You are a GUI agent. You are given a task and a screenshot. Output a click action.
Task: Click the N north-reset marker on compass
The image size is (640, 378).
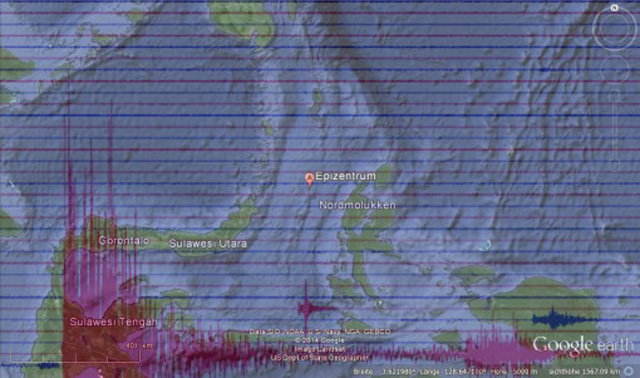(x=614, y=8)
